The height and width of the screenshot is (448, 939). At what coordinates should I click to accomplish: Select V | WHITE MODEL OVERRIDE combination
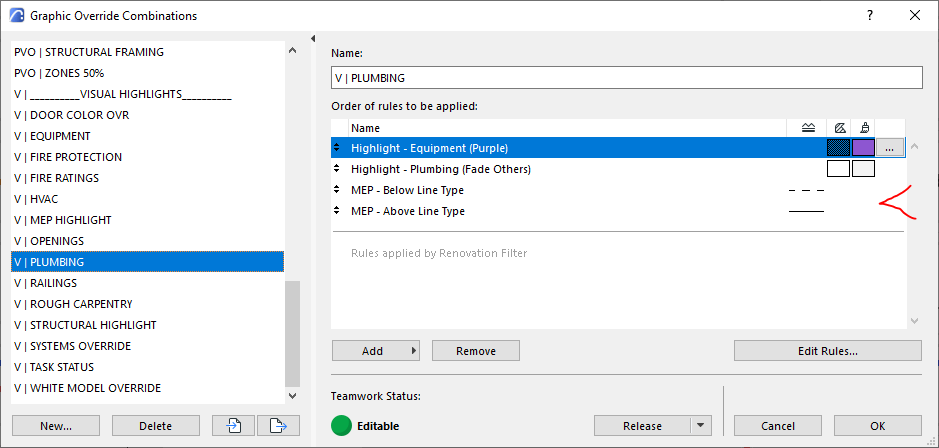(x=147, y=388)
